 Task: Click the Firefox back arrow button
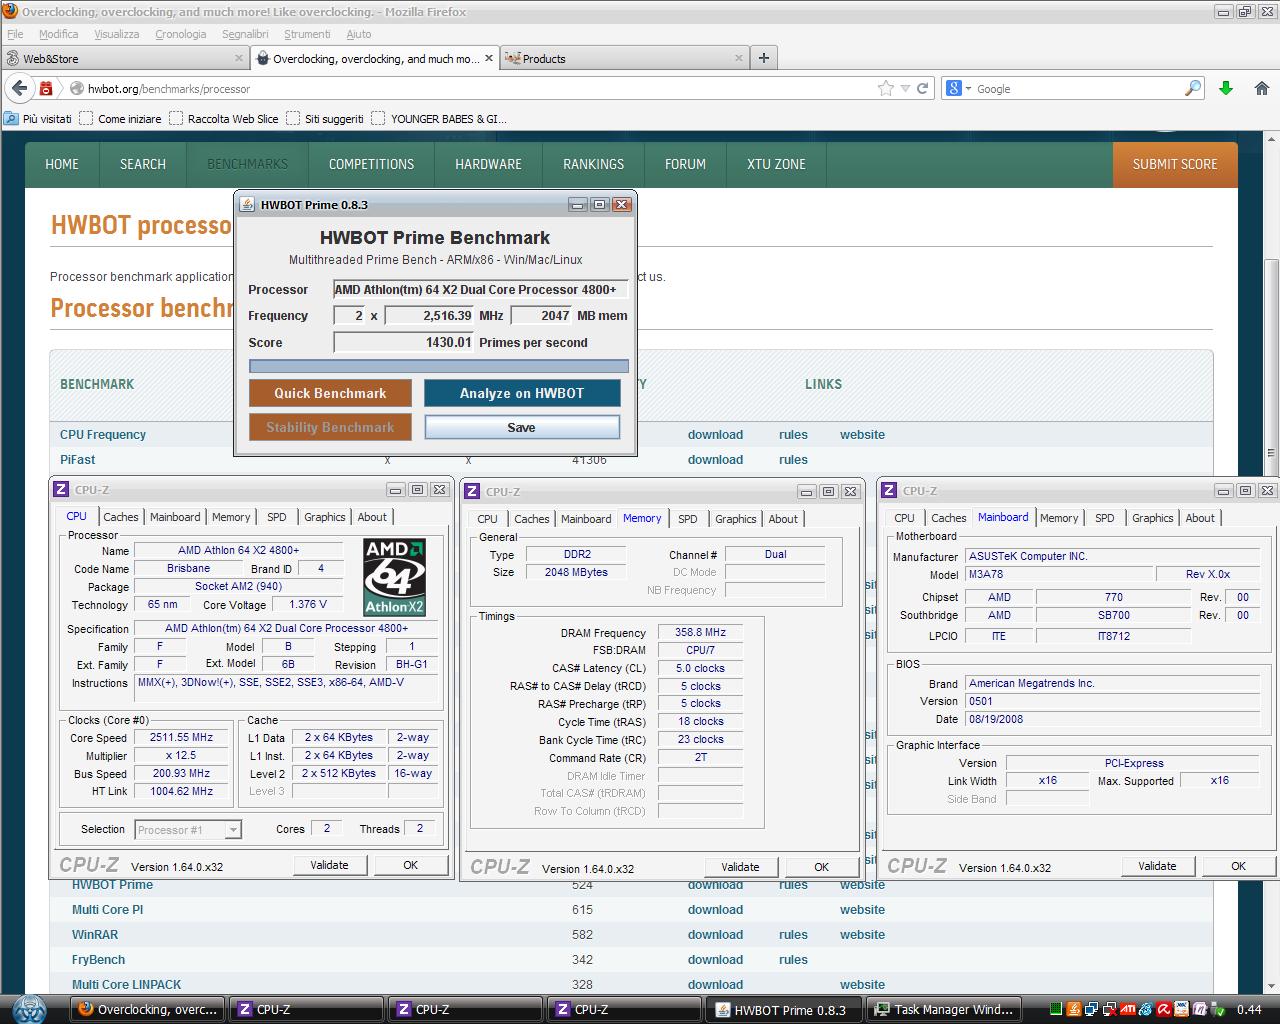pos(19,88)
